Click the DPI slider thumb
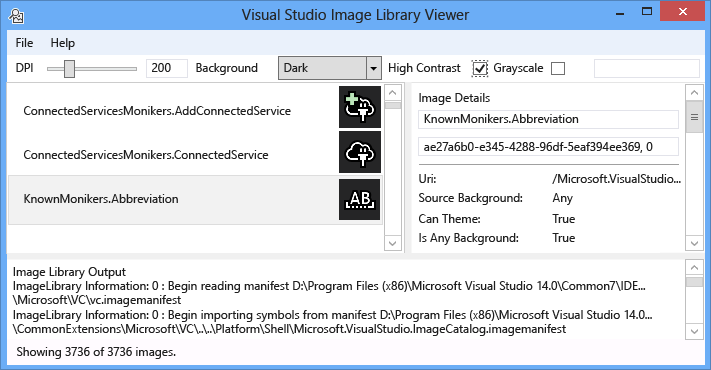This screenshot has height=370, width=711. tap(69, 68)
